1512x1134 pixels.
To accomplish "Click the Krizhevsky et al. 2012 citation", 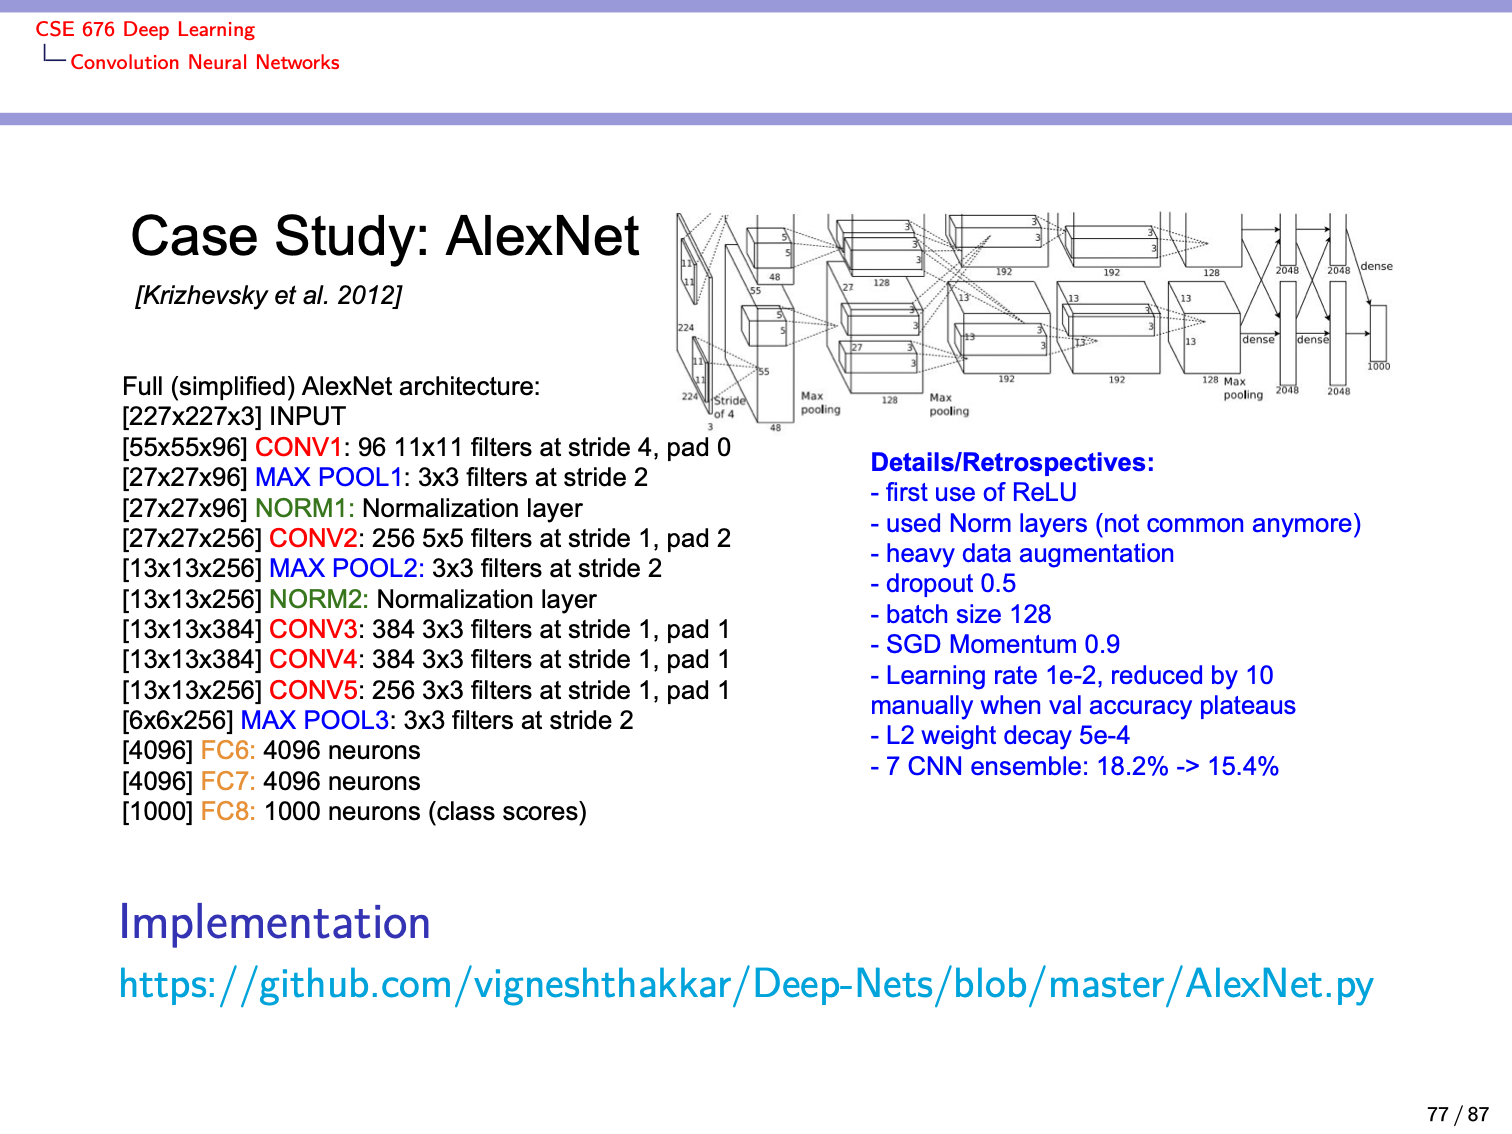I will pos(268,296).
